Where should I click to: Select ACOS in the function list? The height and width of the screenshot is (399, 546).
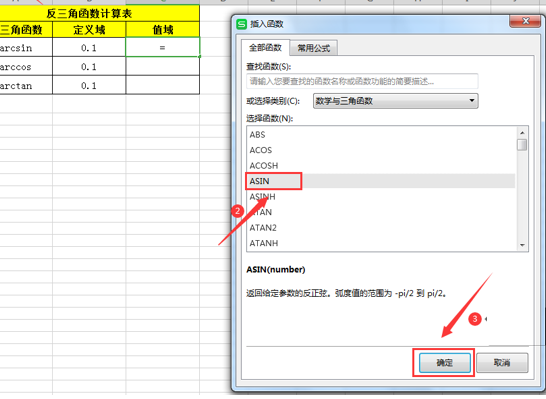[381, 150]
